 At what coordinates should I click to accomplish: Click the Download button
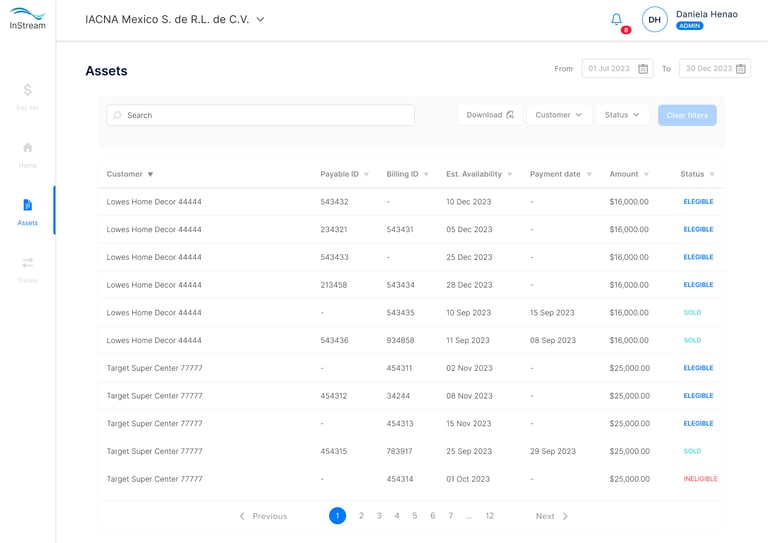click(x=490, y=115)
